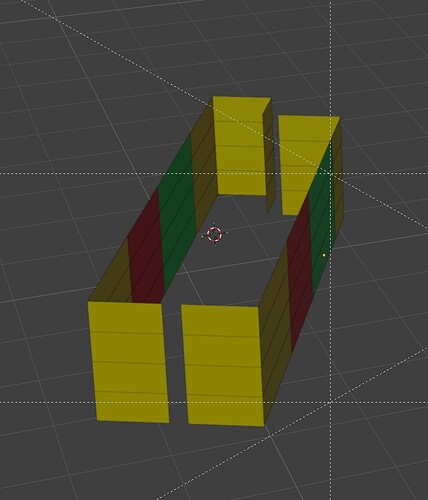This screenshot has width=428, height=500.
Task: Select the near-left bright yellow front panel
Action: [x=128, y=362]
